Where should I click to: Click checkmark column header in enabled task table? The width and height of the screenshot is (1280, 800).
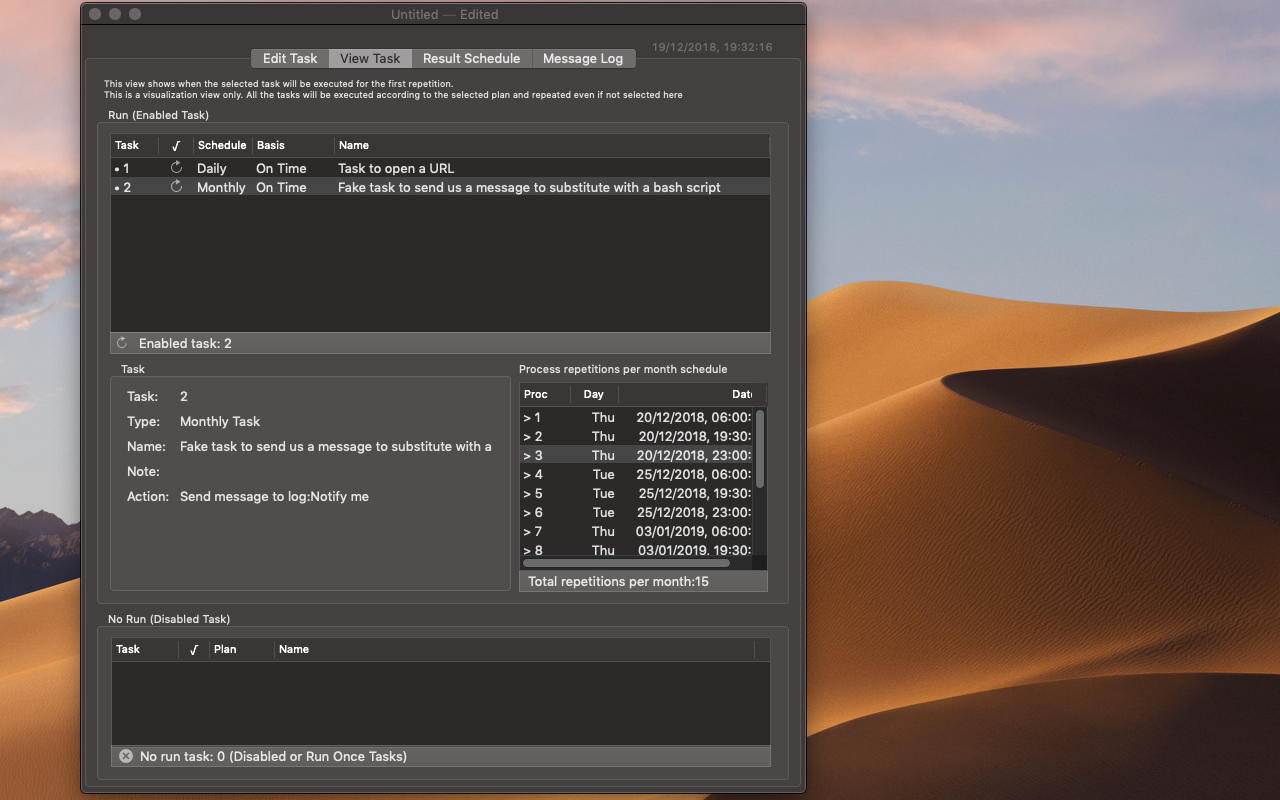(x=176, y=145)
